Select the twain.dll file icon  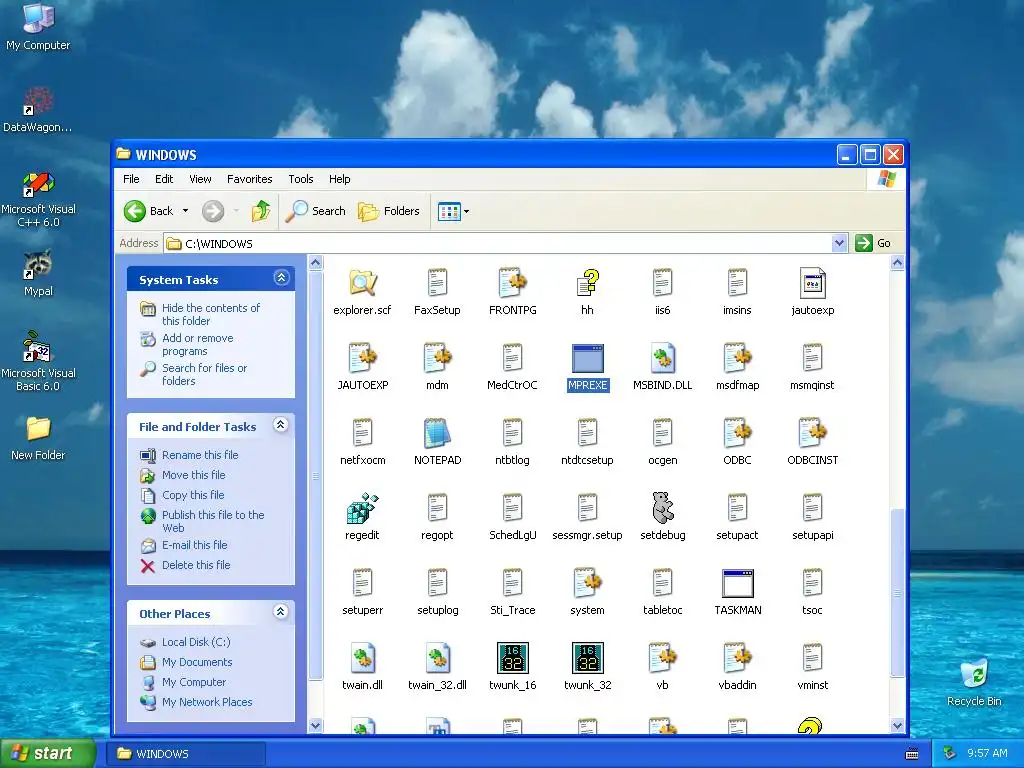[362, 658]
